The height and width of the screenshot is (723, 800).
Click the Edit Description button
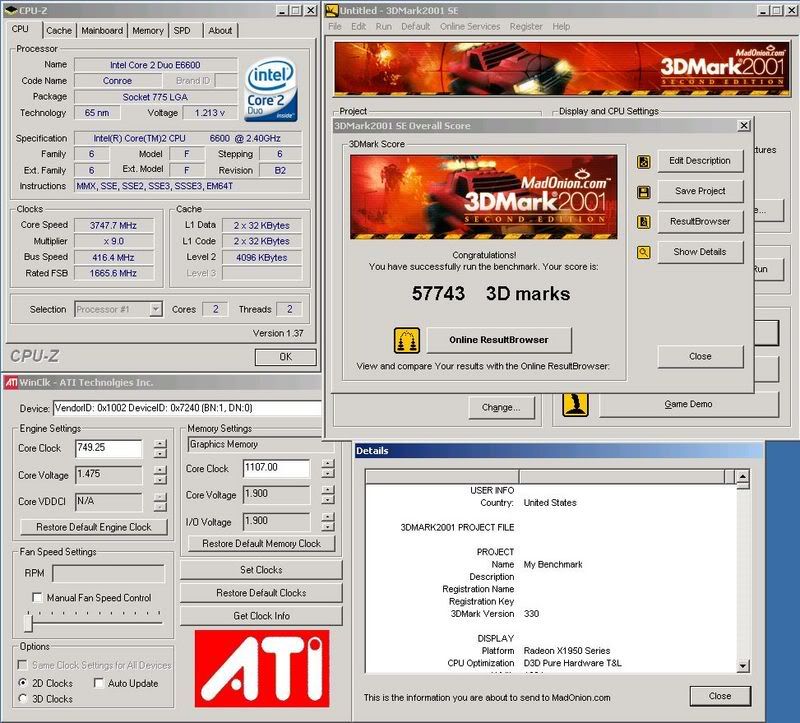699,161
